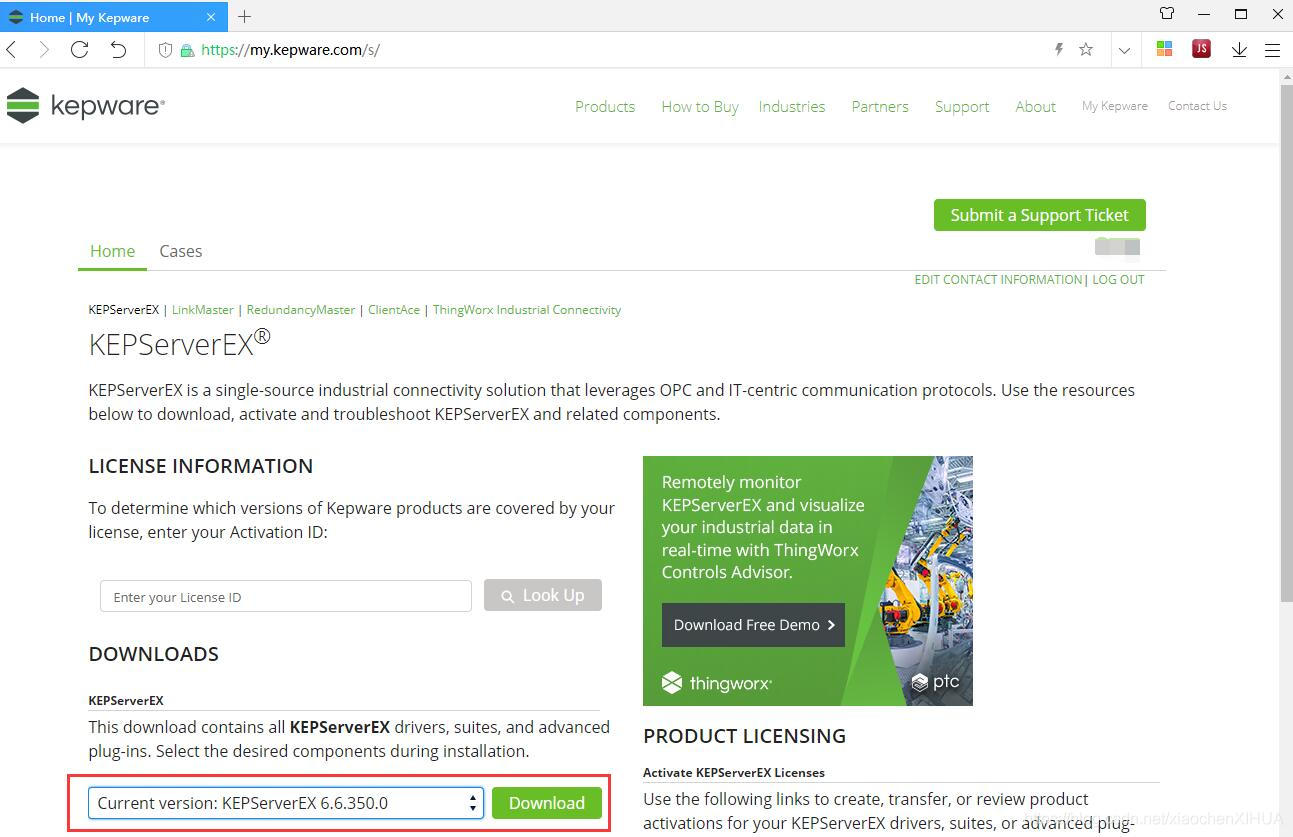Click the green lock icon in address bar

click(x=187, y=50)
